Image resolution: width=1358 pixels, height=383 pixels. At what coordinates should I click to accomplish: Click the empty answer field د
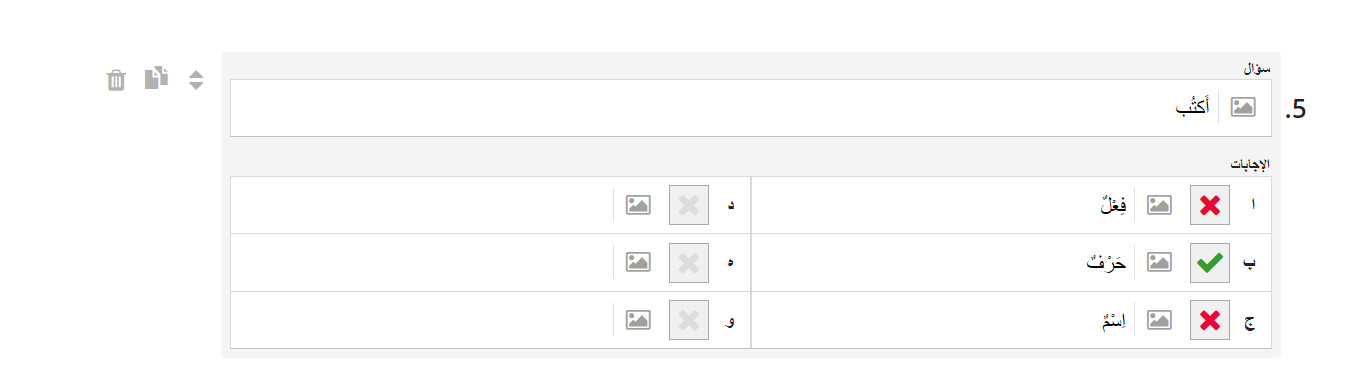(x=422, y=205)
